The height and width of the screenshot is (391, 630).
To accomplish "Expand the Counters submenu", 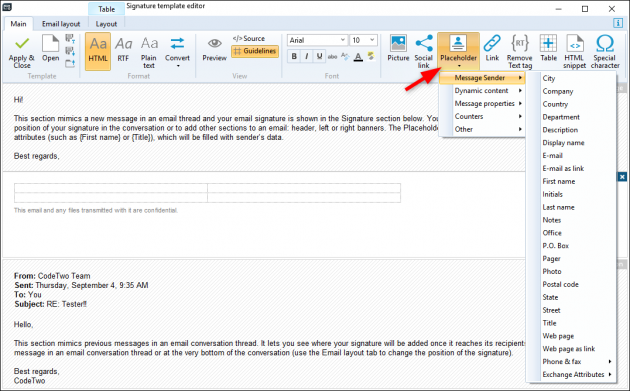I will click(x=483, y=117).
